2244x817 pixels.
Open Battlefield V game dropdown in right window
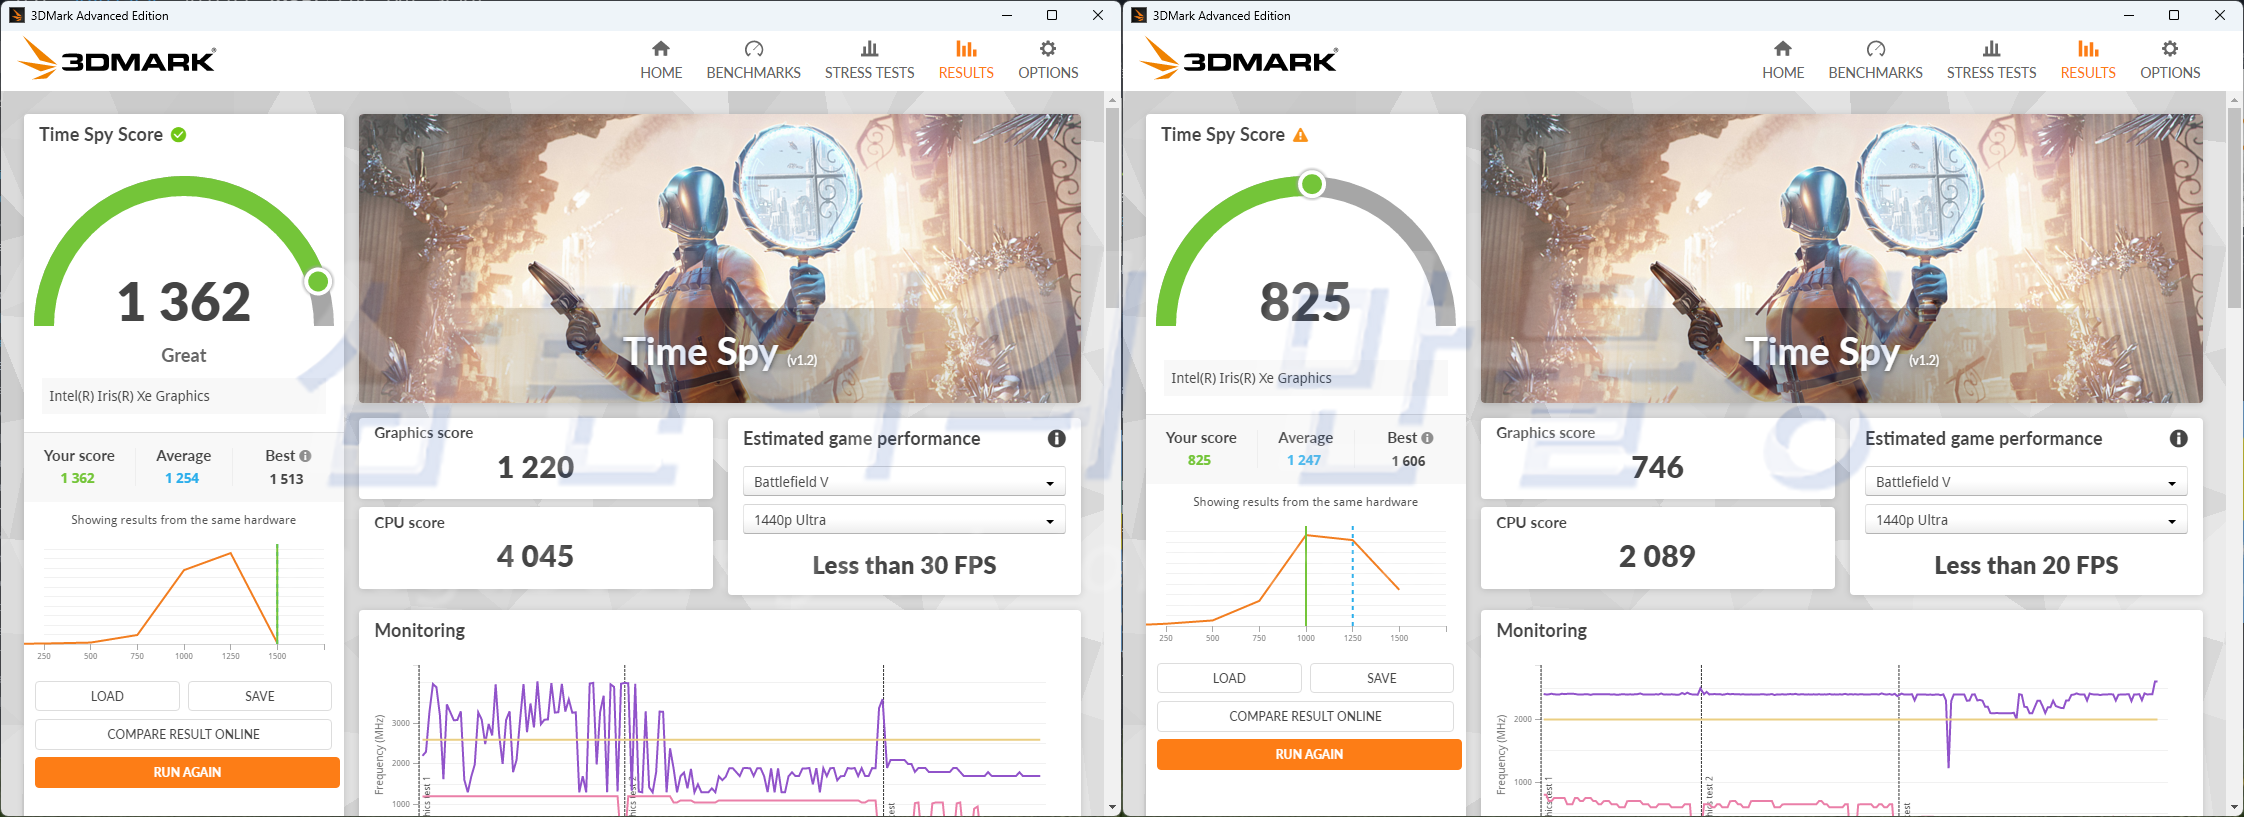point(2026,482)
